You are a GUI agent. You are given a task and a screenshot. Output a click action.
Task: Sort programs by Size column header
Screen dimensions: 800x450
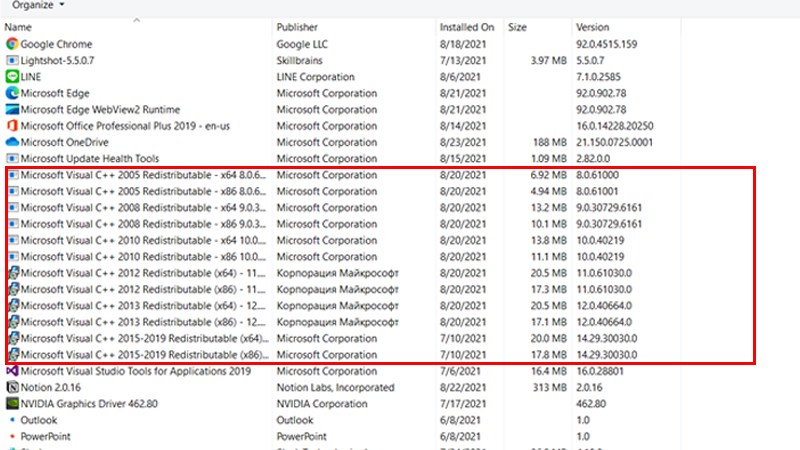(x=518, y=27)
